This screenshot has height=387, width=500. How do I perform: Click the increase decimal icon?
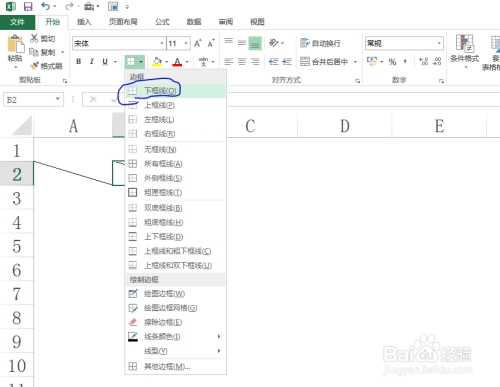tap(424, 62)
